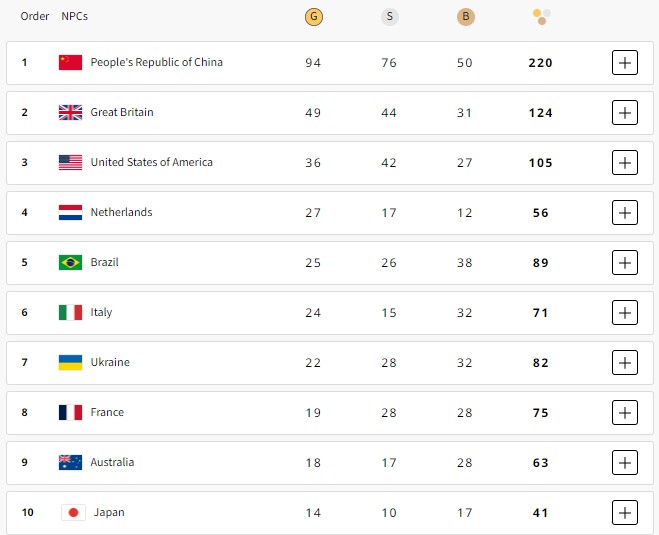Image resolution: width=659 pixels, height=535 pixels.
Task: Click the People's Republic of China flag
Action: pos(70,62)
